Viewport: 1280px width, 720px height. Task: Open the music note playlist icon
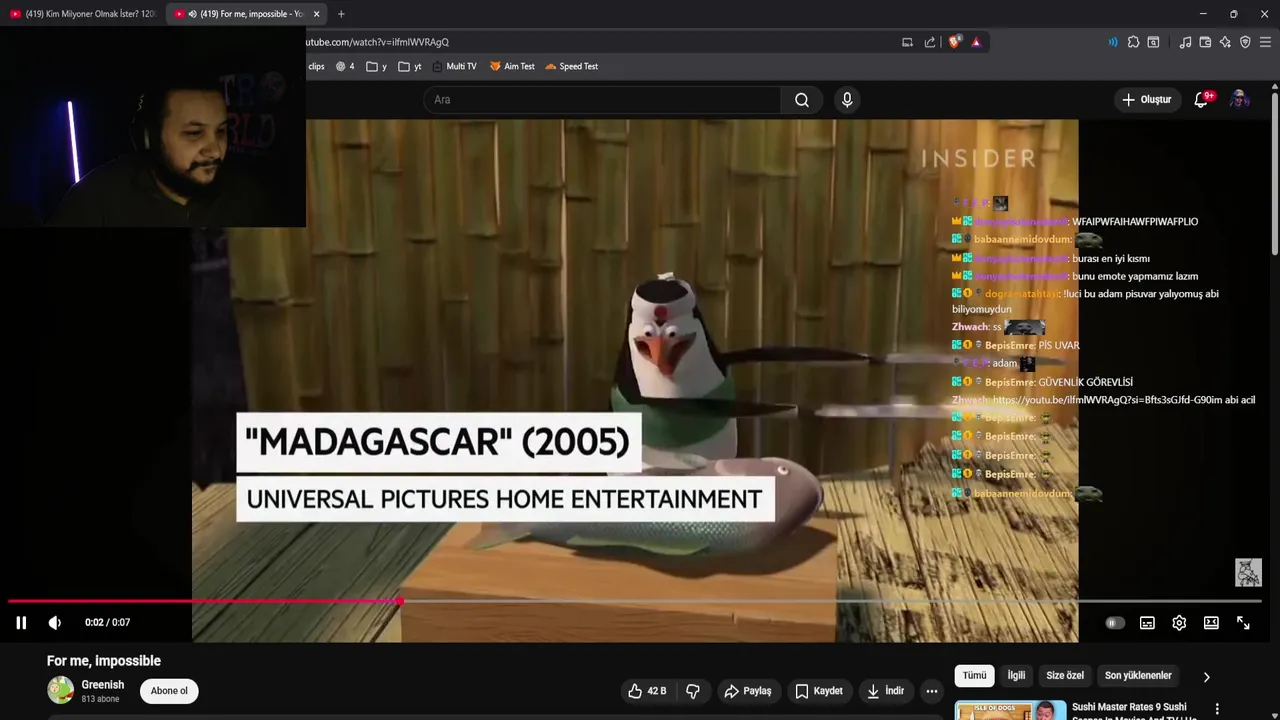[1185, 42]
